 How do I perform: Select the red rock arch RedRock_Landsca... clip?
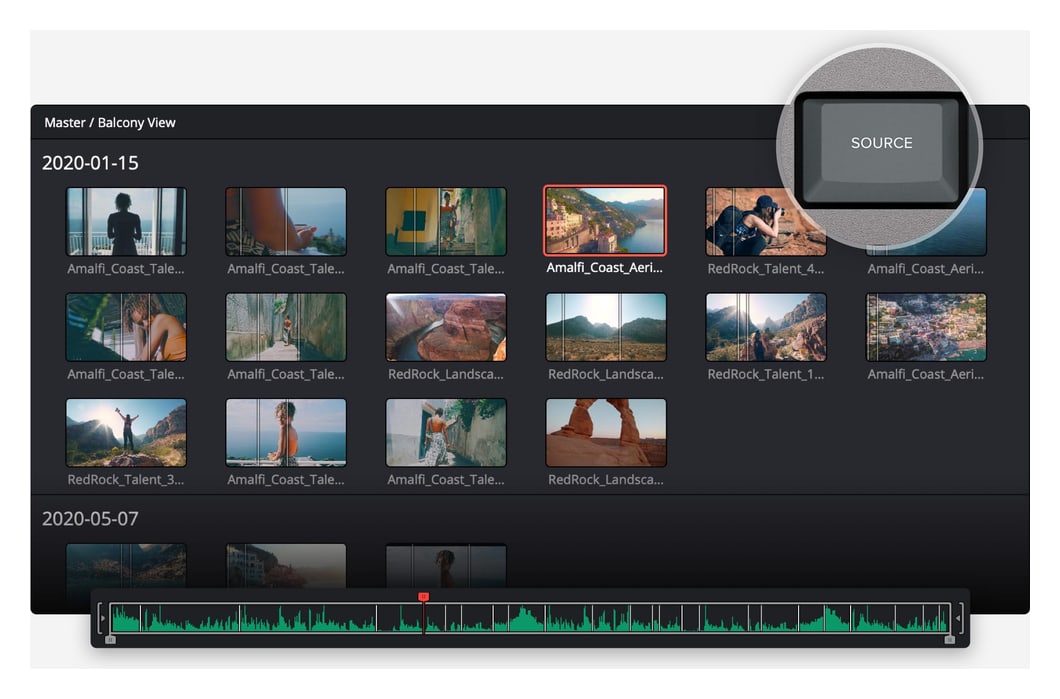pyautogui.click(x=606, y=432)
